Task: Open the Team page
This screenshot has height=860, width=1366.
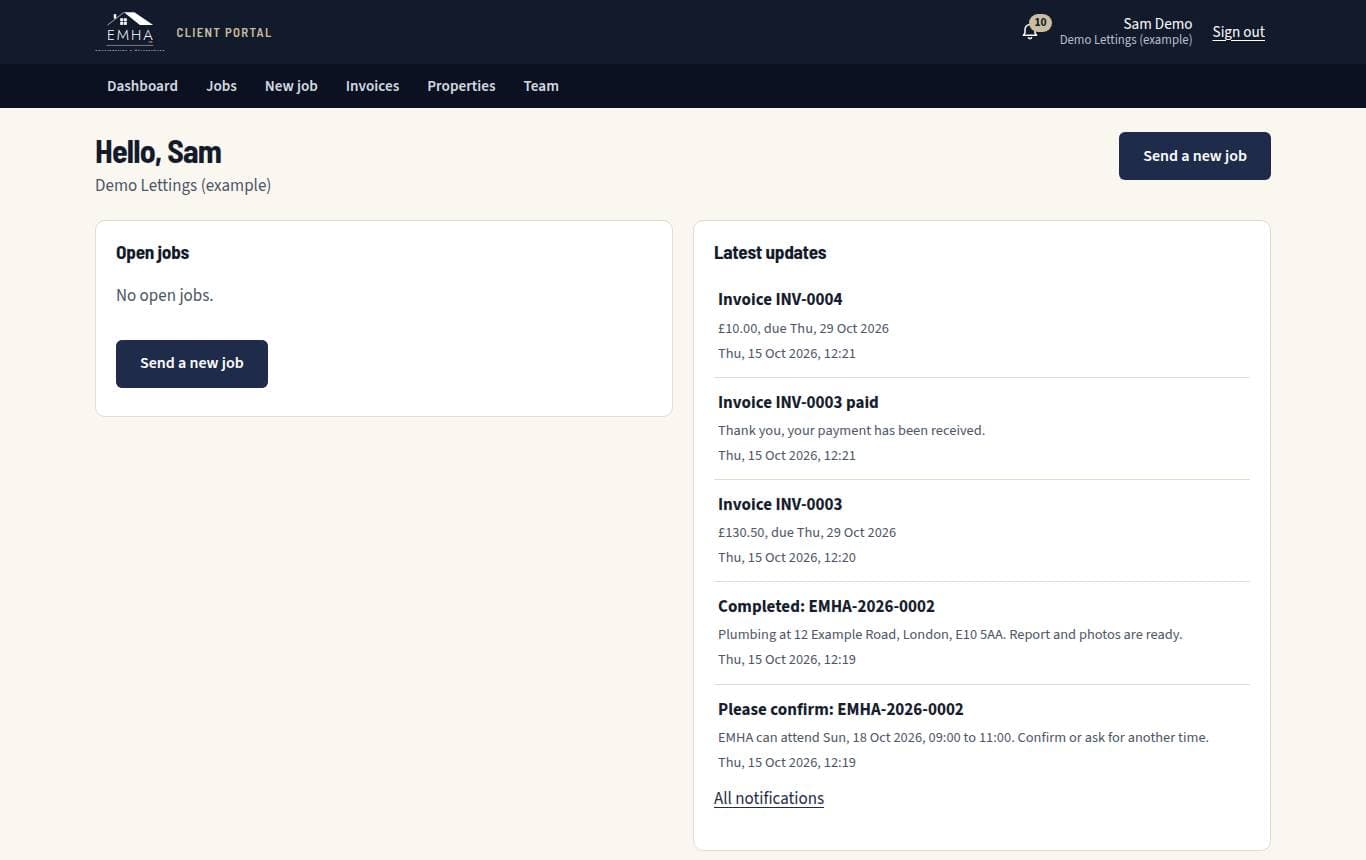Action: [541, 86]
